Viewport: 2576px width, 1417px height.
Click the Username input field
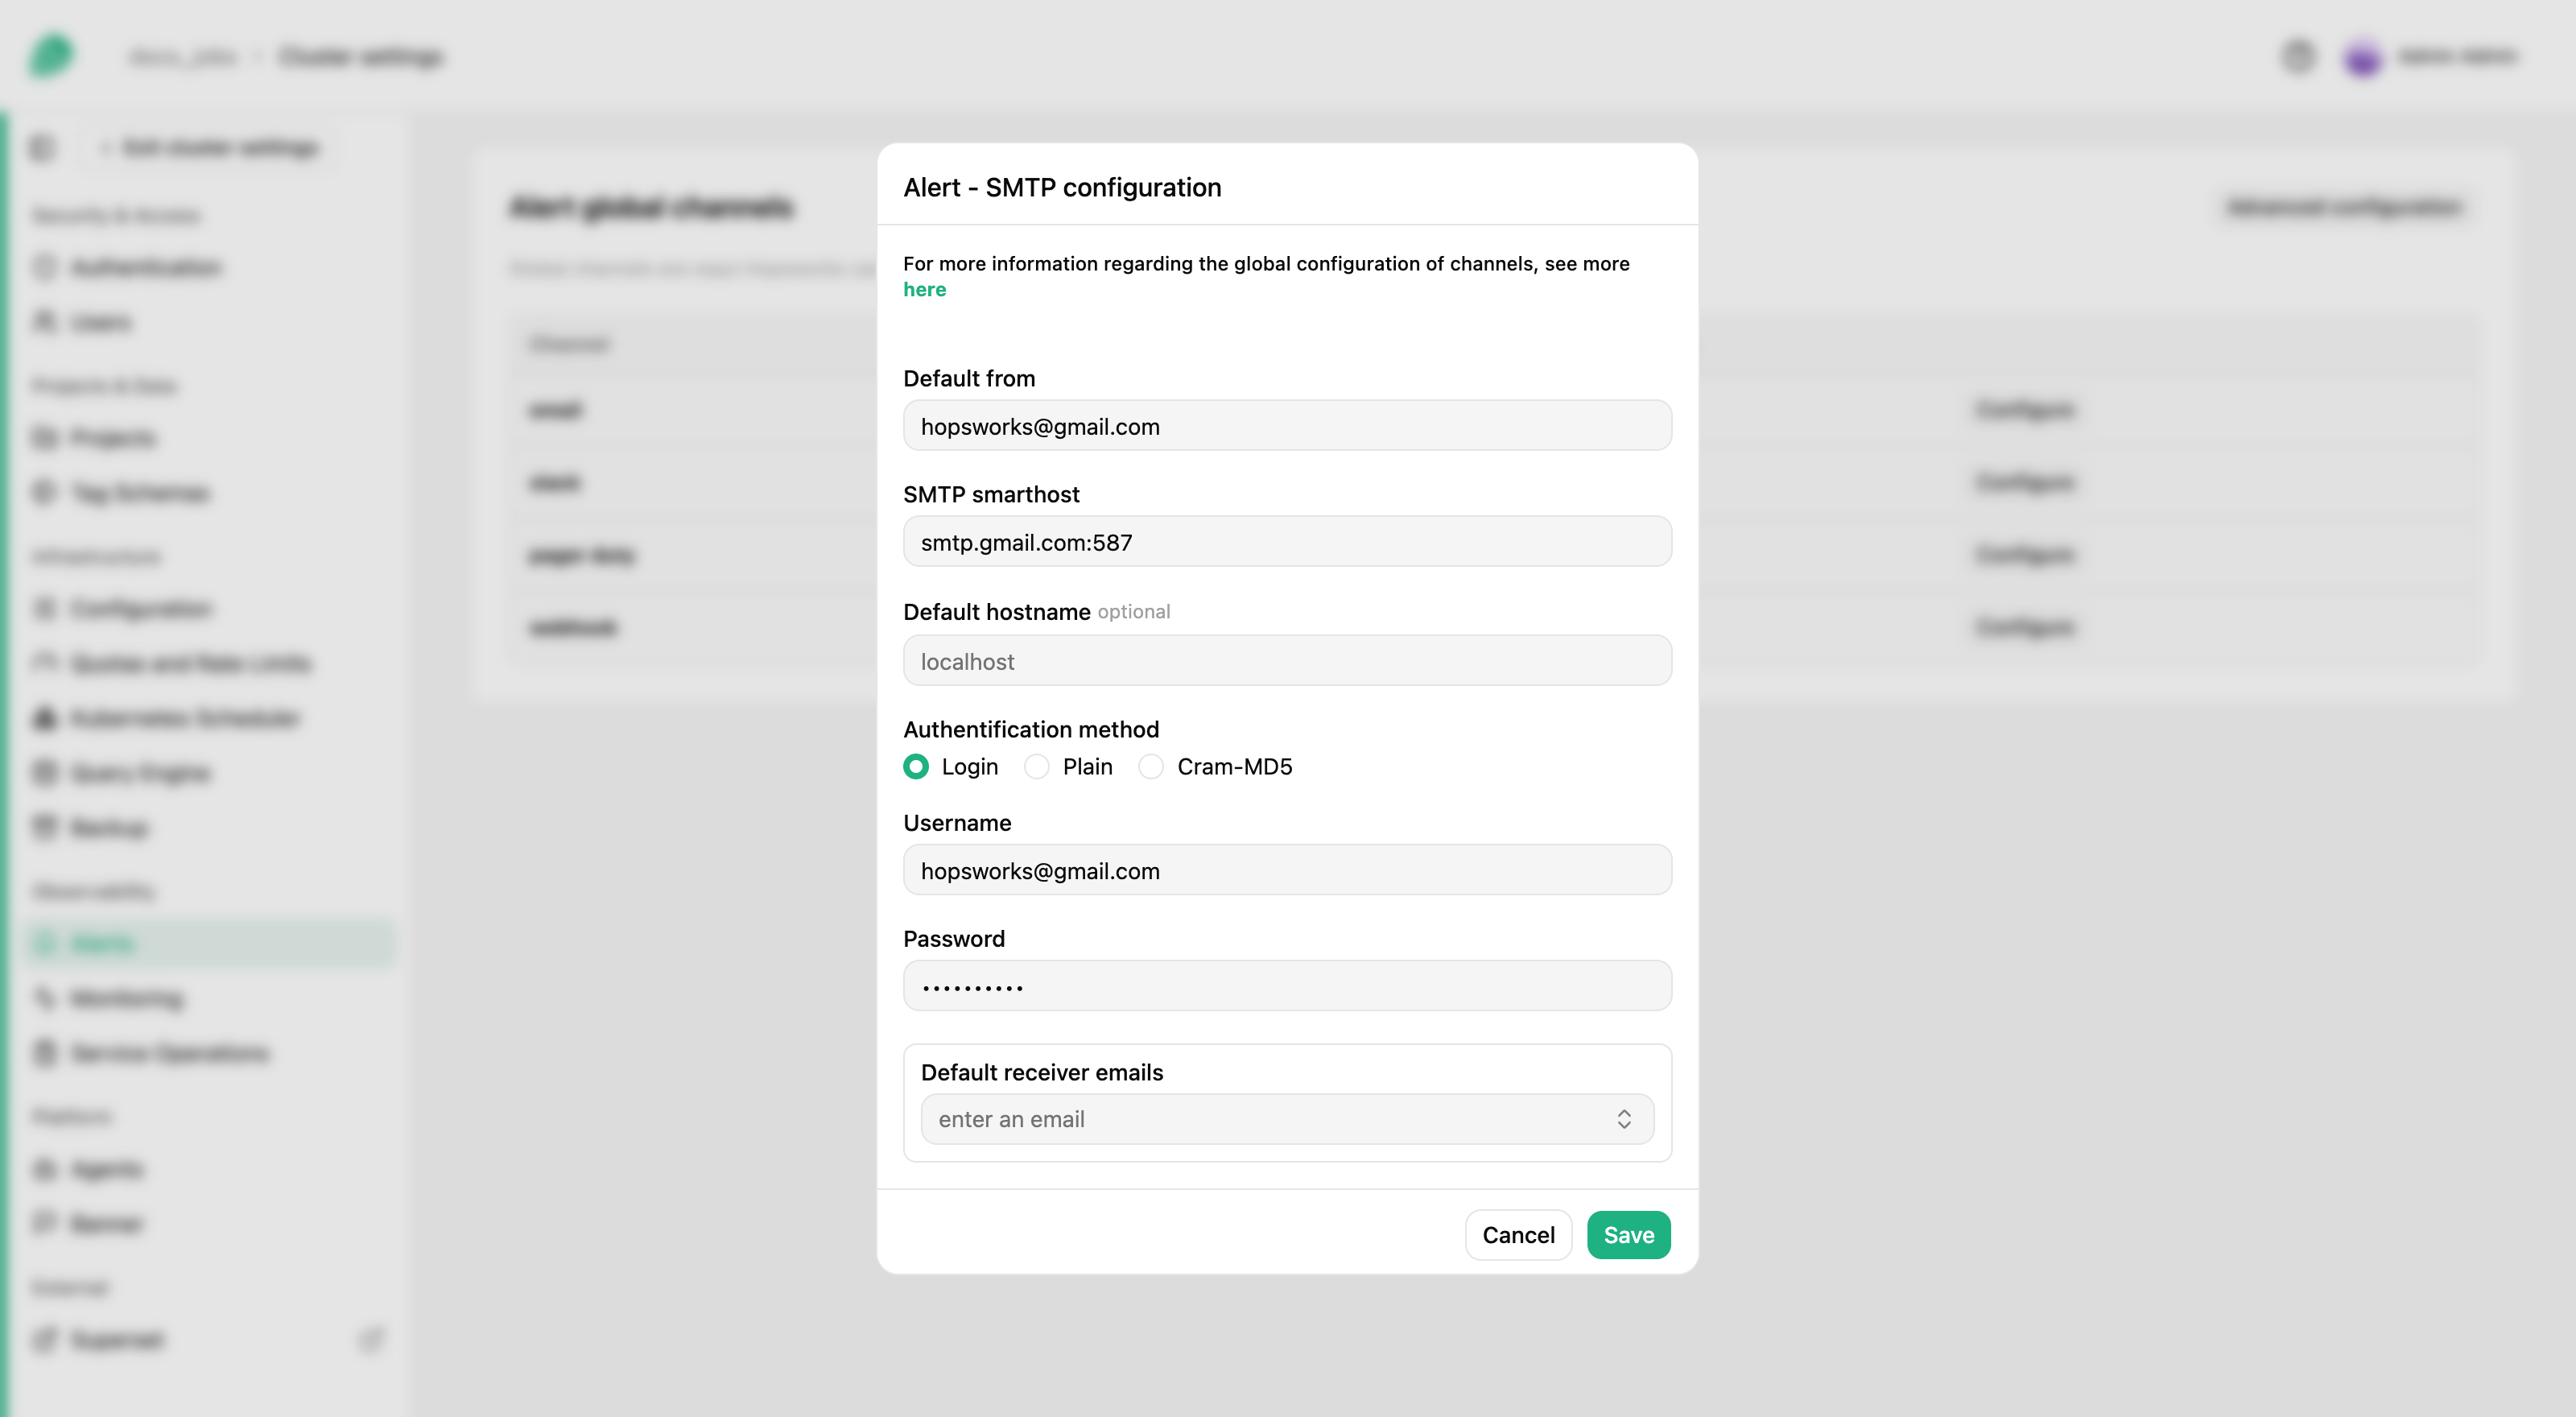click(1287, 870)
